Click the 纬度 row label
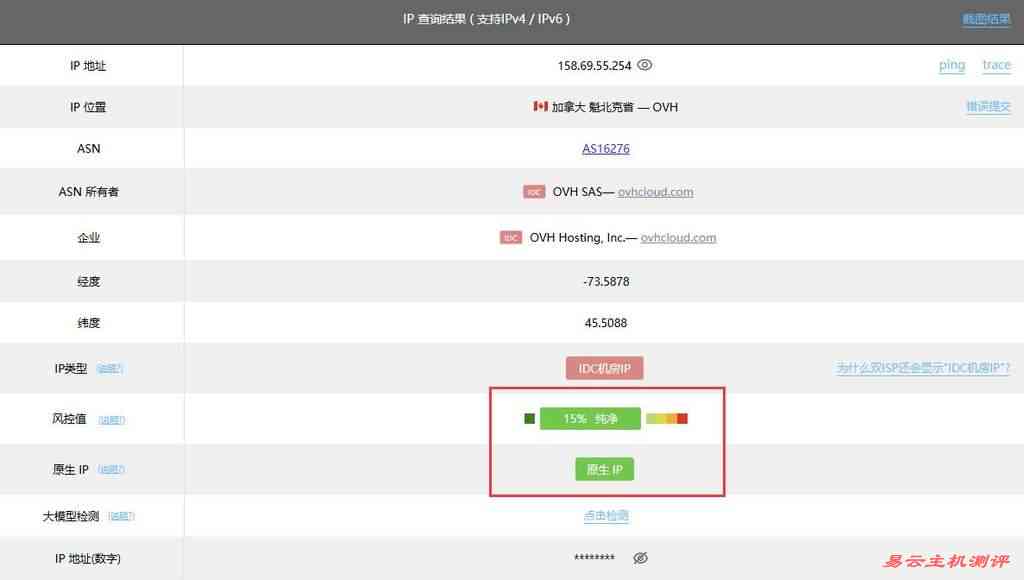The width and height of the screenshot is (1024, 580). (x=89, y=323)
